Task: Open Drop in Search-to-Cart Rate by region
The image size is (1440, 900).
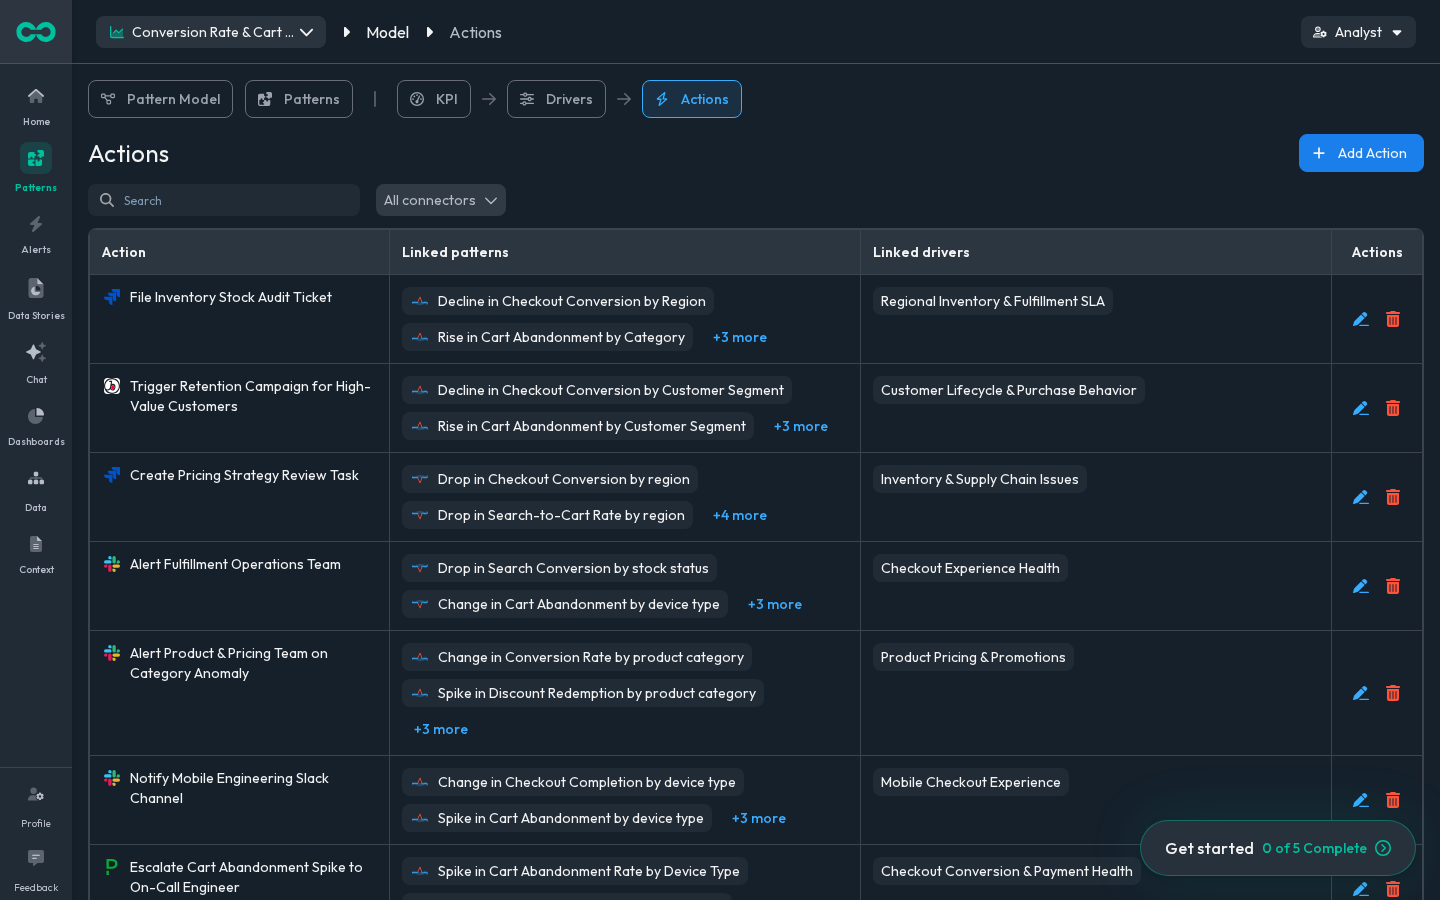Action: point(548,515)
